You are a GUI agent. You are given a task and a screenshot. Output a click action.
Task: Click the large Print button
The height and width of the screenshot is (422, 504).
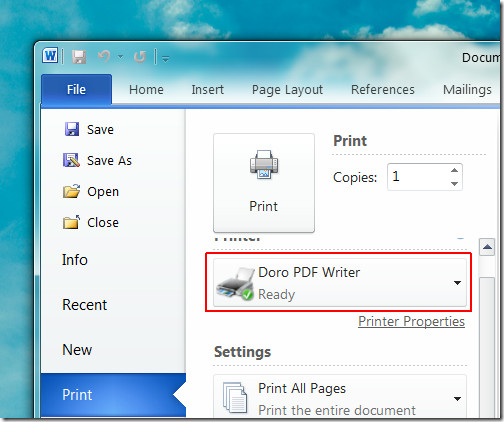pyautogui.click(x=264, y=183)
